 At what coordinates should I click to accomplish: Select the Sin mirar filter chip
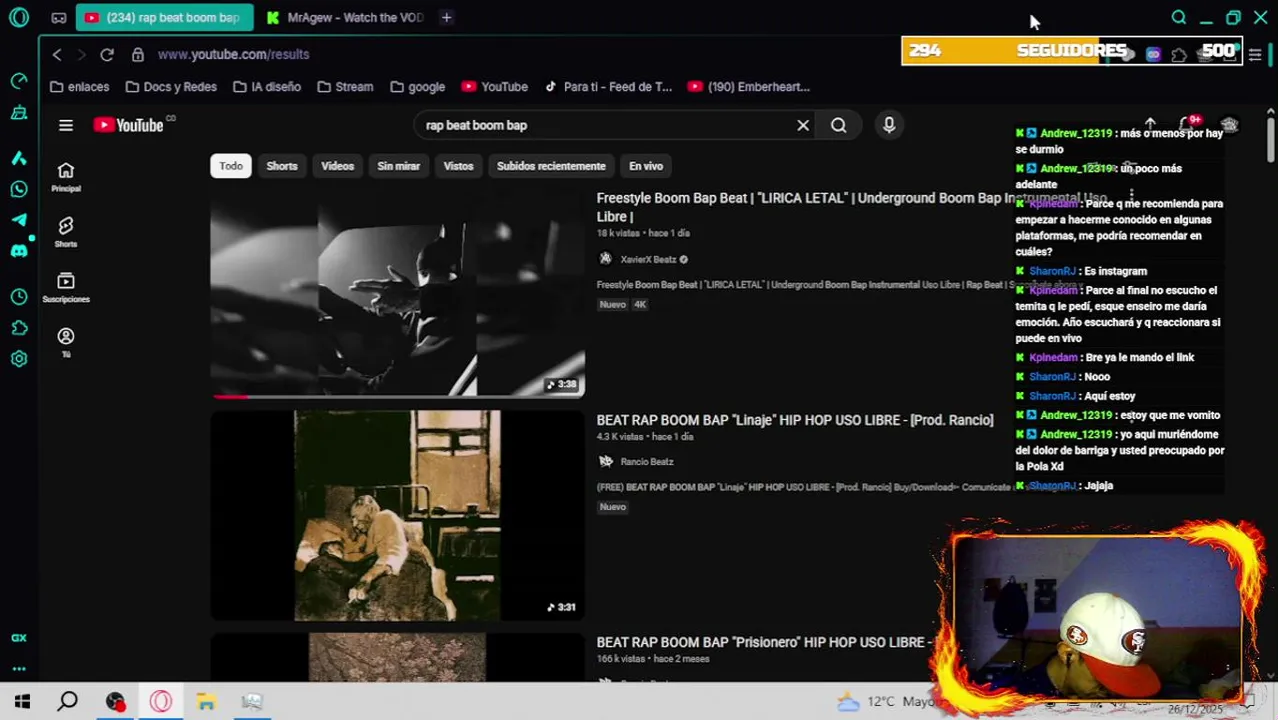398,166
